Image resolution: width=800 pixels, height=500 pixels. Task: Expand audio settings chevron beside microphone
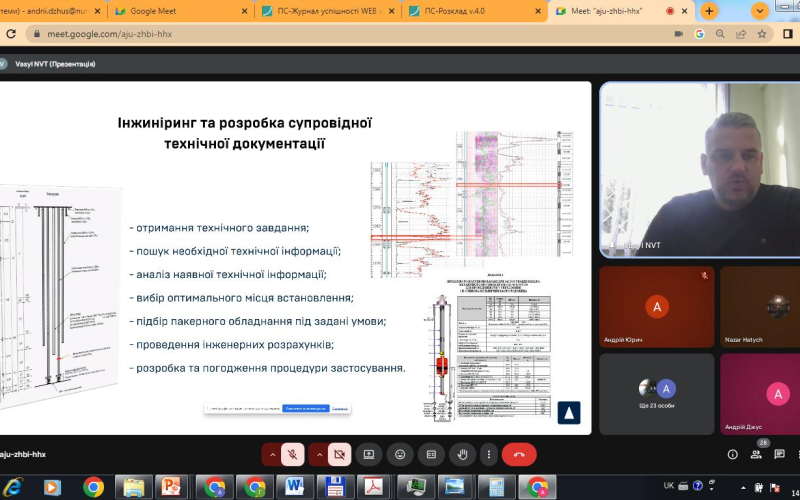271,454
